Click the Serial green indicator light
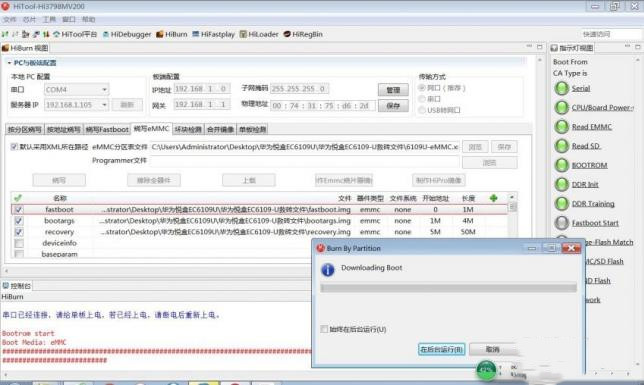 (x=561, y=88)
